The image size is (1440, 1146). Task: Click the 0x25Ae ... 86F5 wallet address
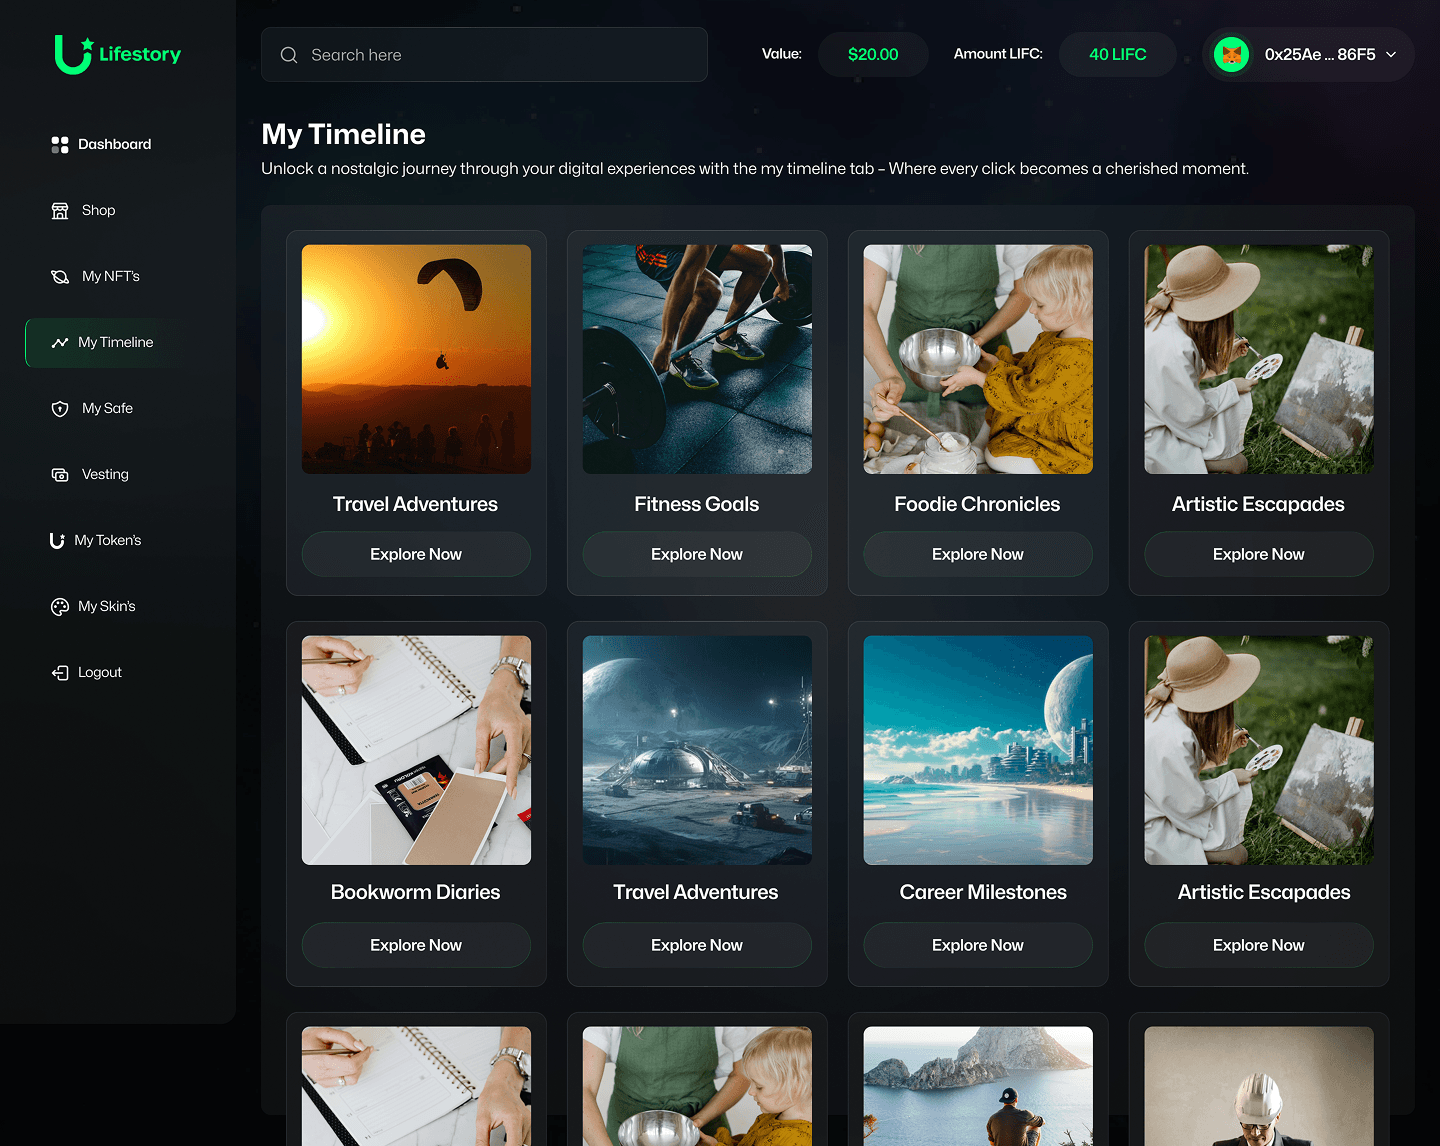[1320, 54]
